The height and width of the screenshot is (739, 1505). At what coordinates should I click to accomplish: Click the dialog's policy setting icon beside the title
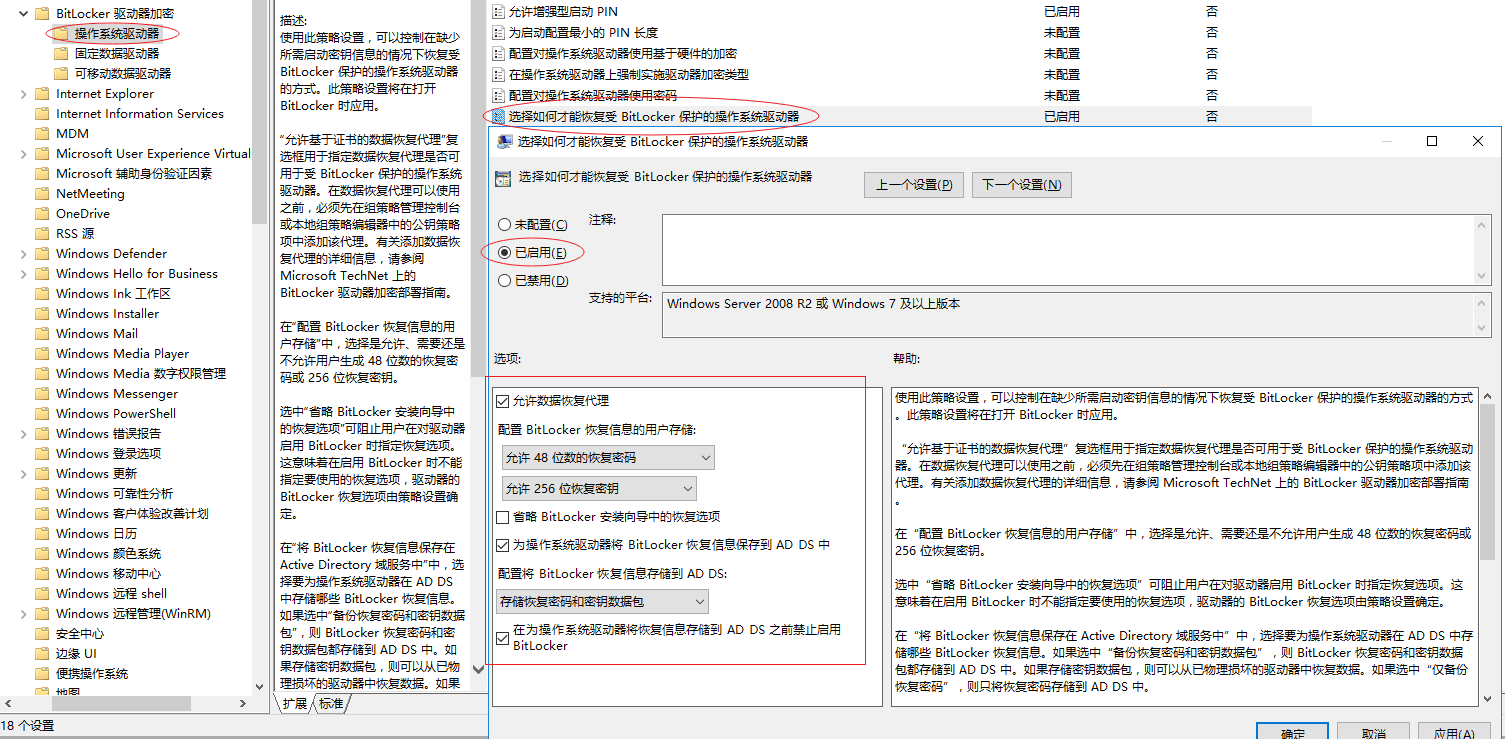click(x=503, y=178)
